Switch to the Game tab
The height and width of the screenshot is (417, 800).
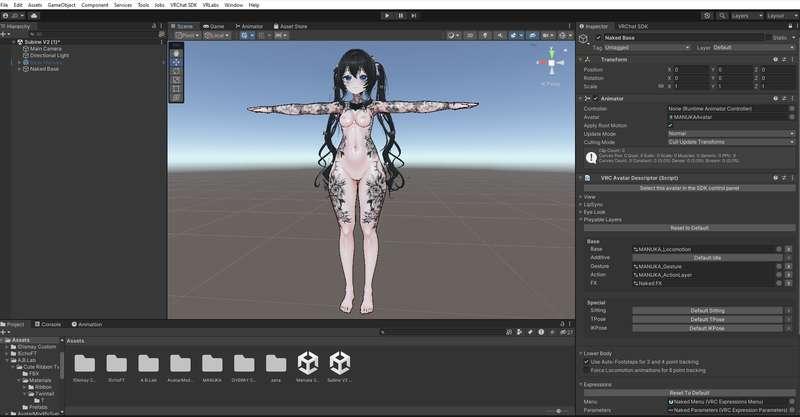tap(214, 26)
